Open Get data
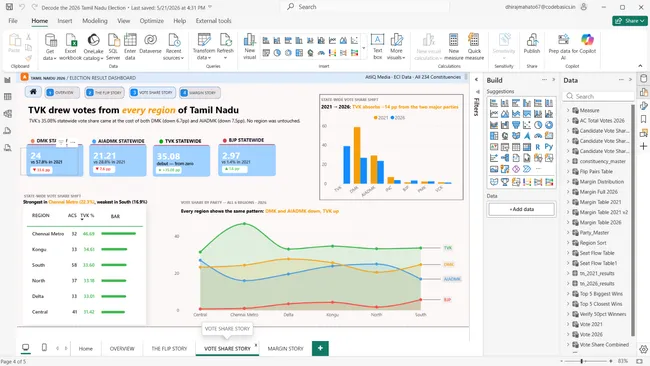The image size is (650, 366). pyautogui.click(x=50, y=47)
